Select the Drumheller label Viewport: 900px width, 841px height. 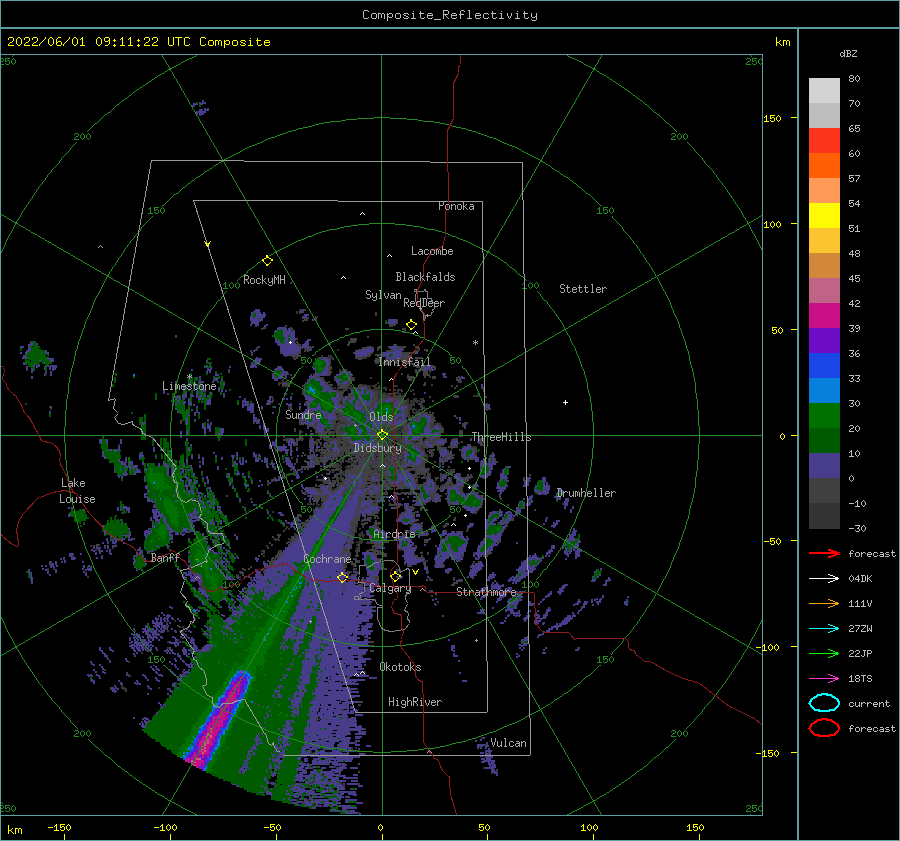[x=586, y=493]
